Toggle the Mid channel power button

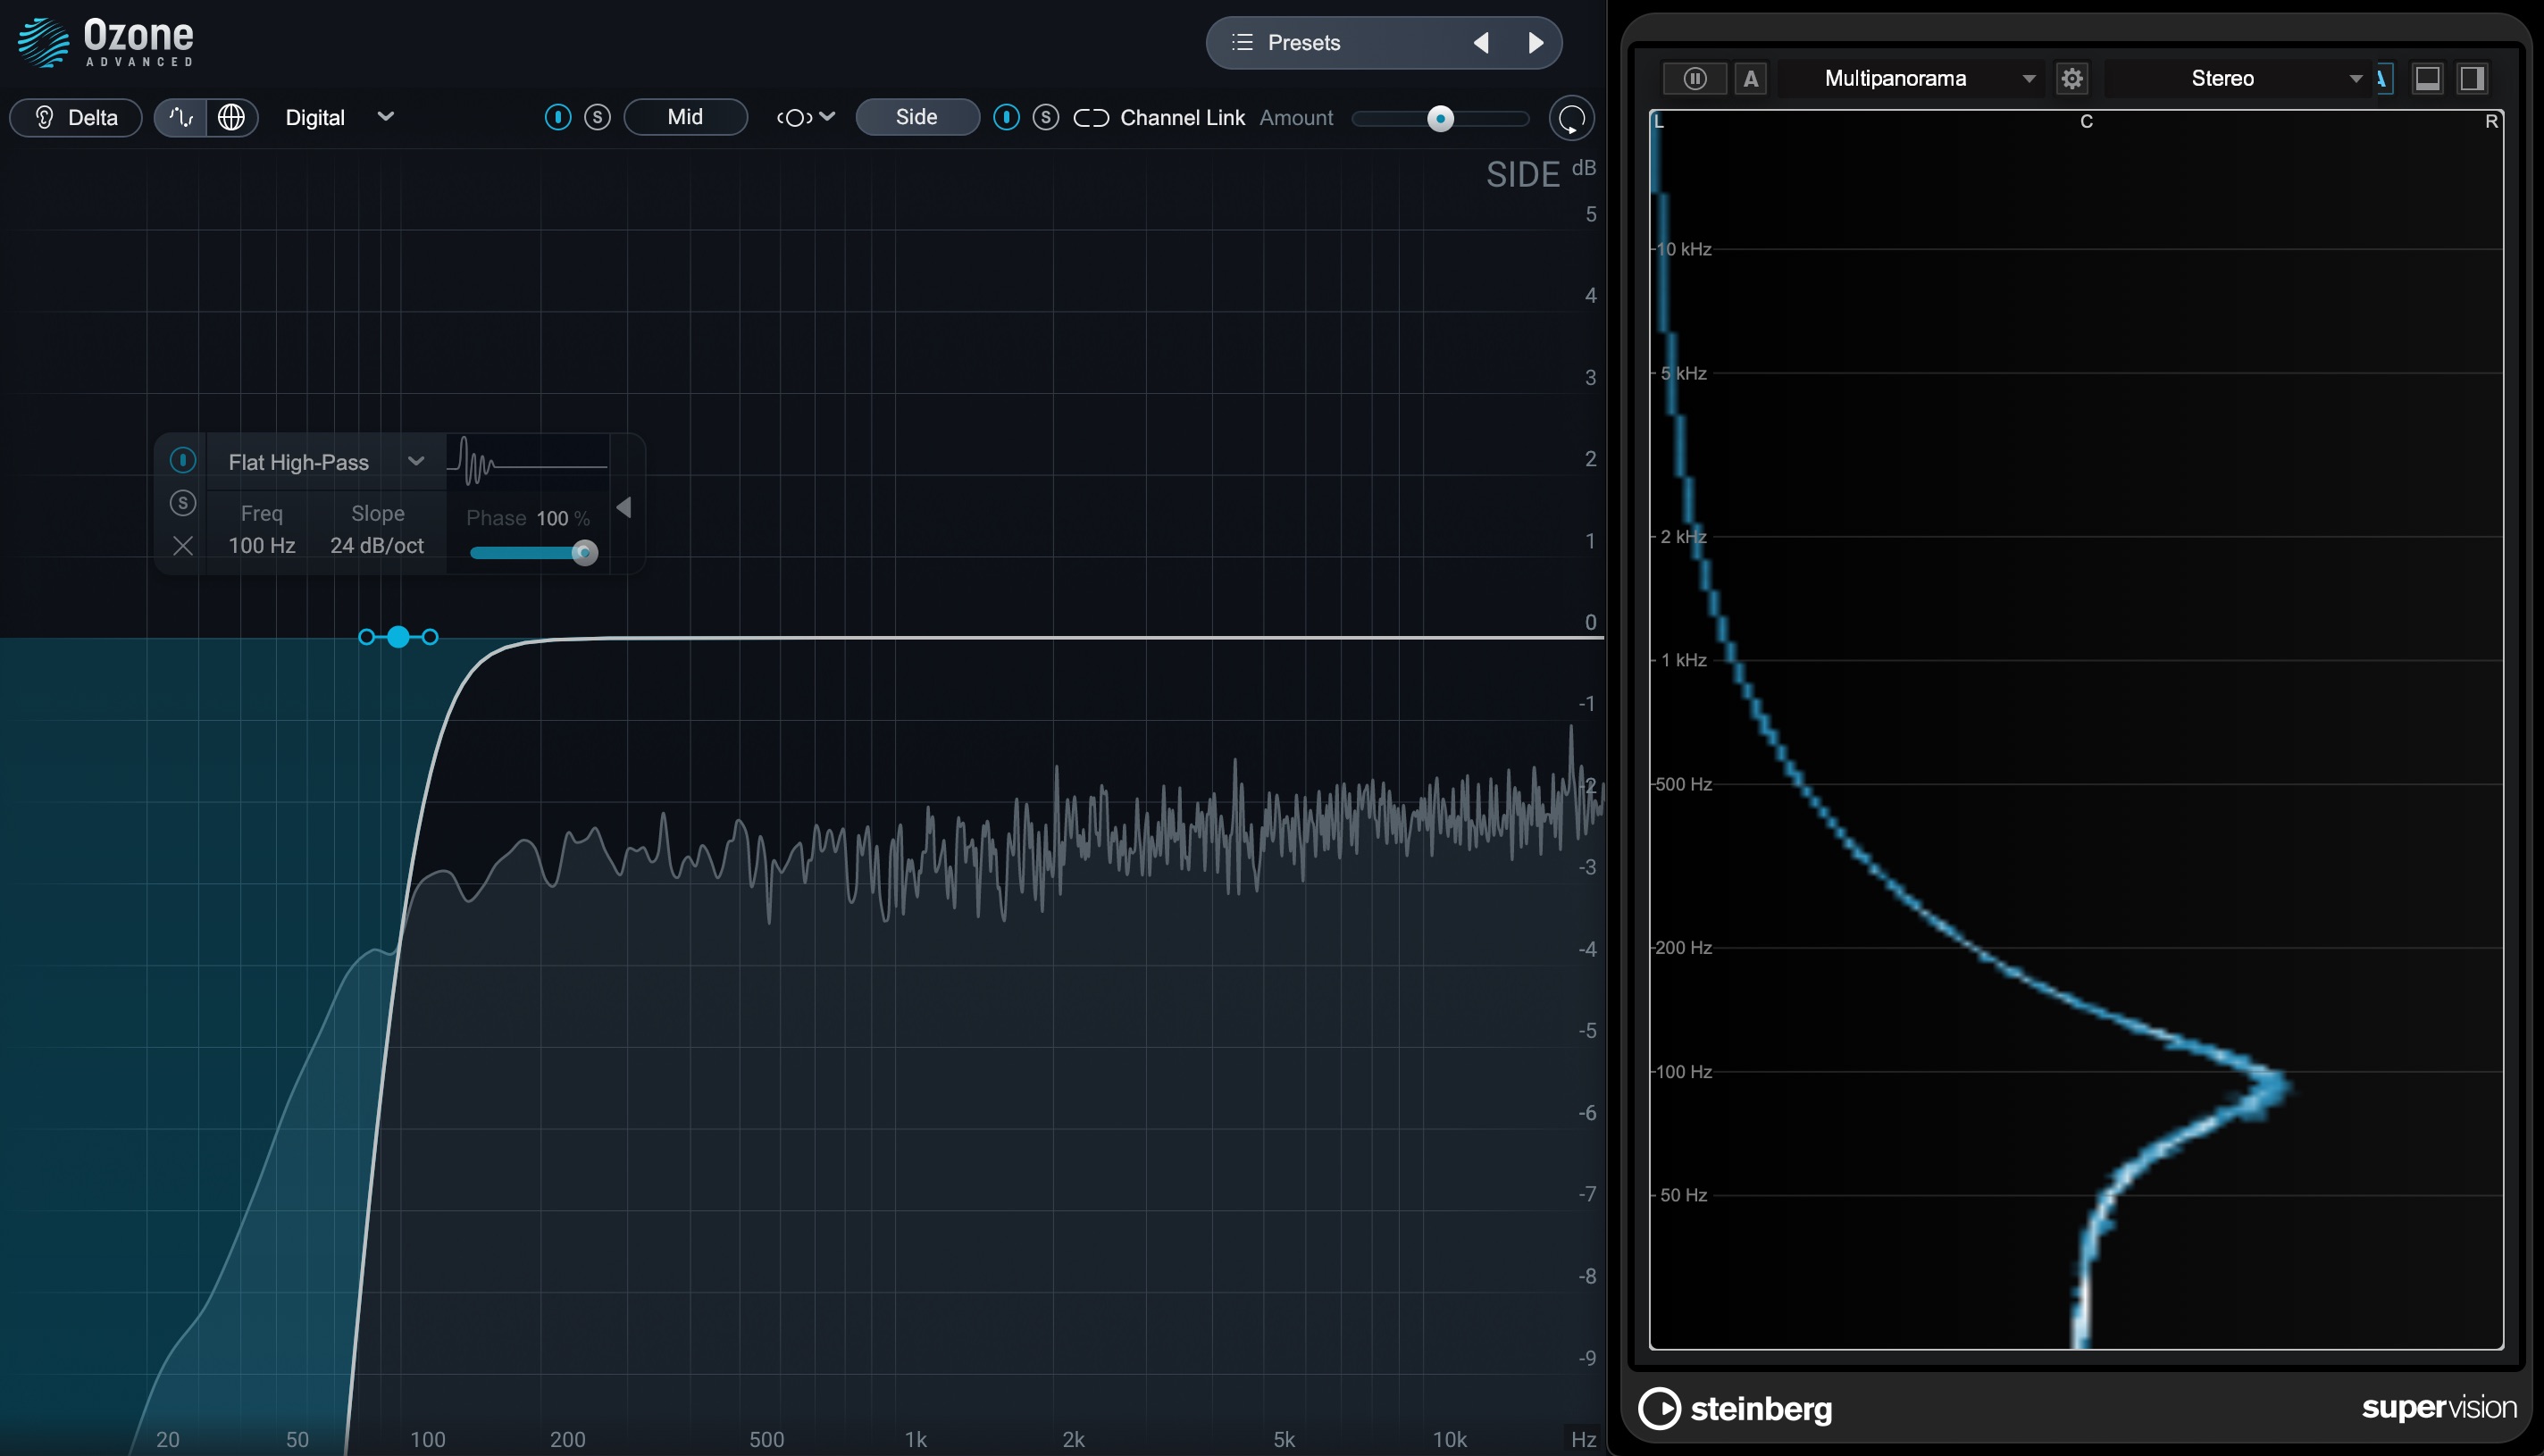click(x=558, y=117)
